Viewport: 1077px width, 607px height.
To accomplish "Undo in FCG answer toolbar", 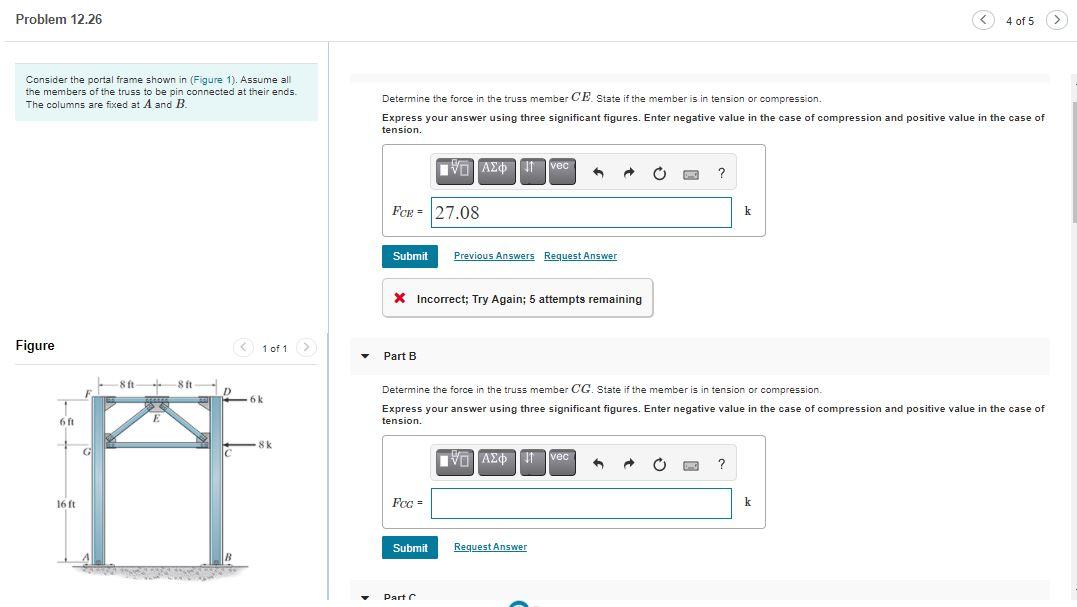I will pos(598,464).
